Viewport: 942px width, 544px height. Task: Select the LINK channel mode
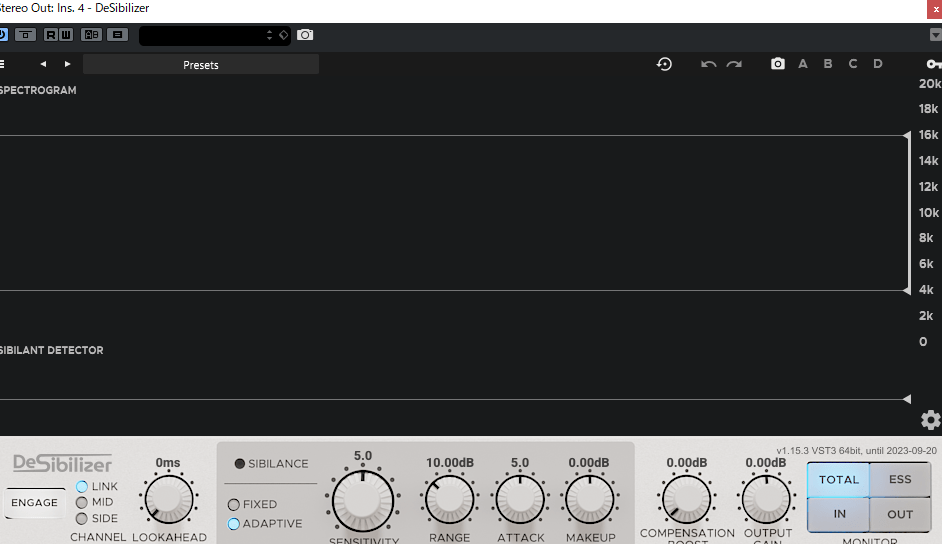[82, 486]
